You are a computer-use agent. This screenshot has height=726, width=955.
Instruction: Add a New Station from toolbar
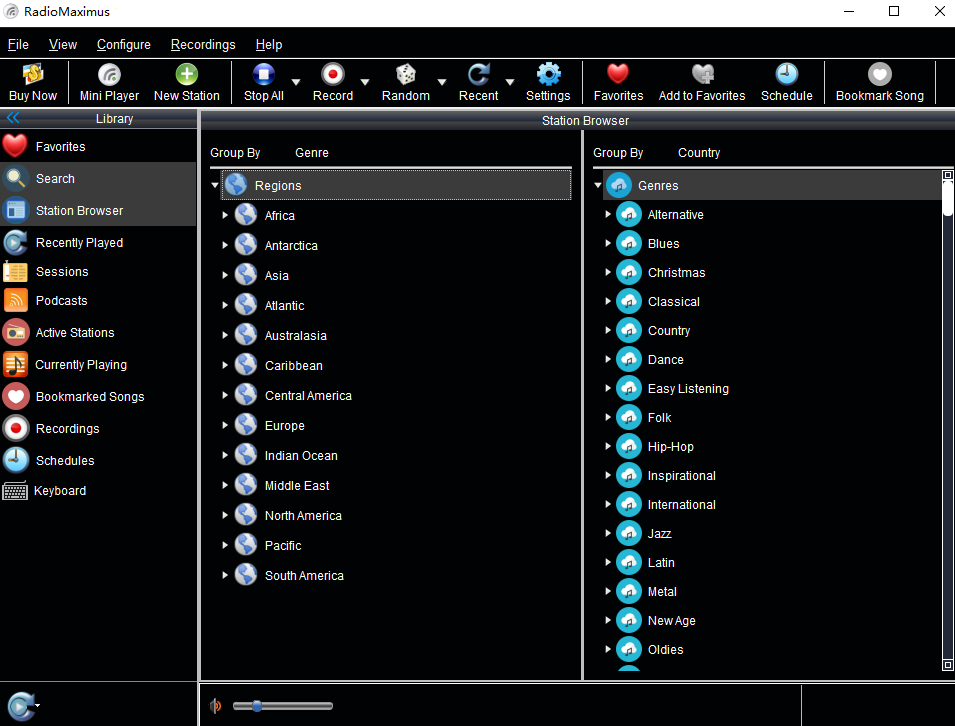(x=186, y=75)
